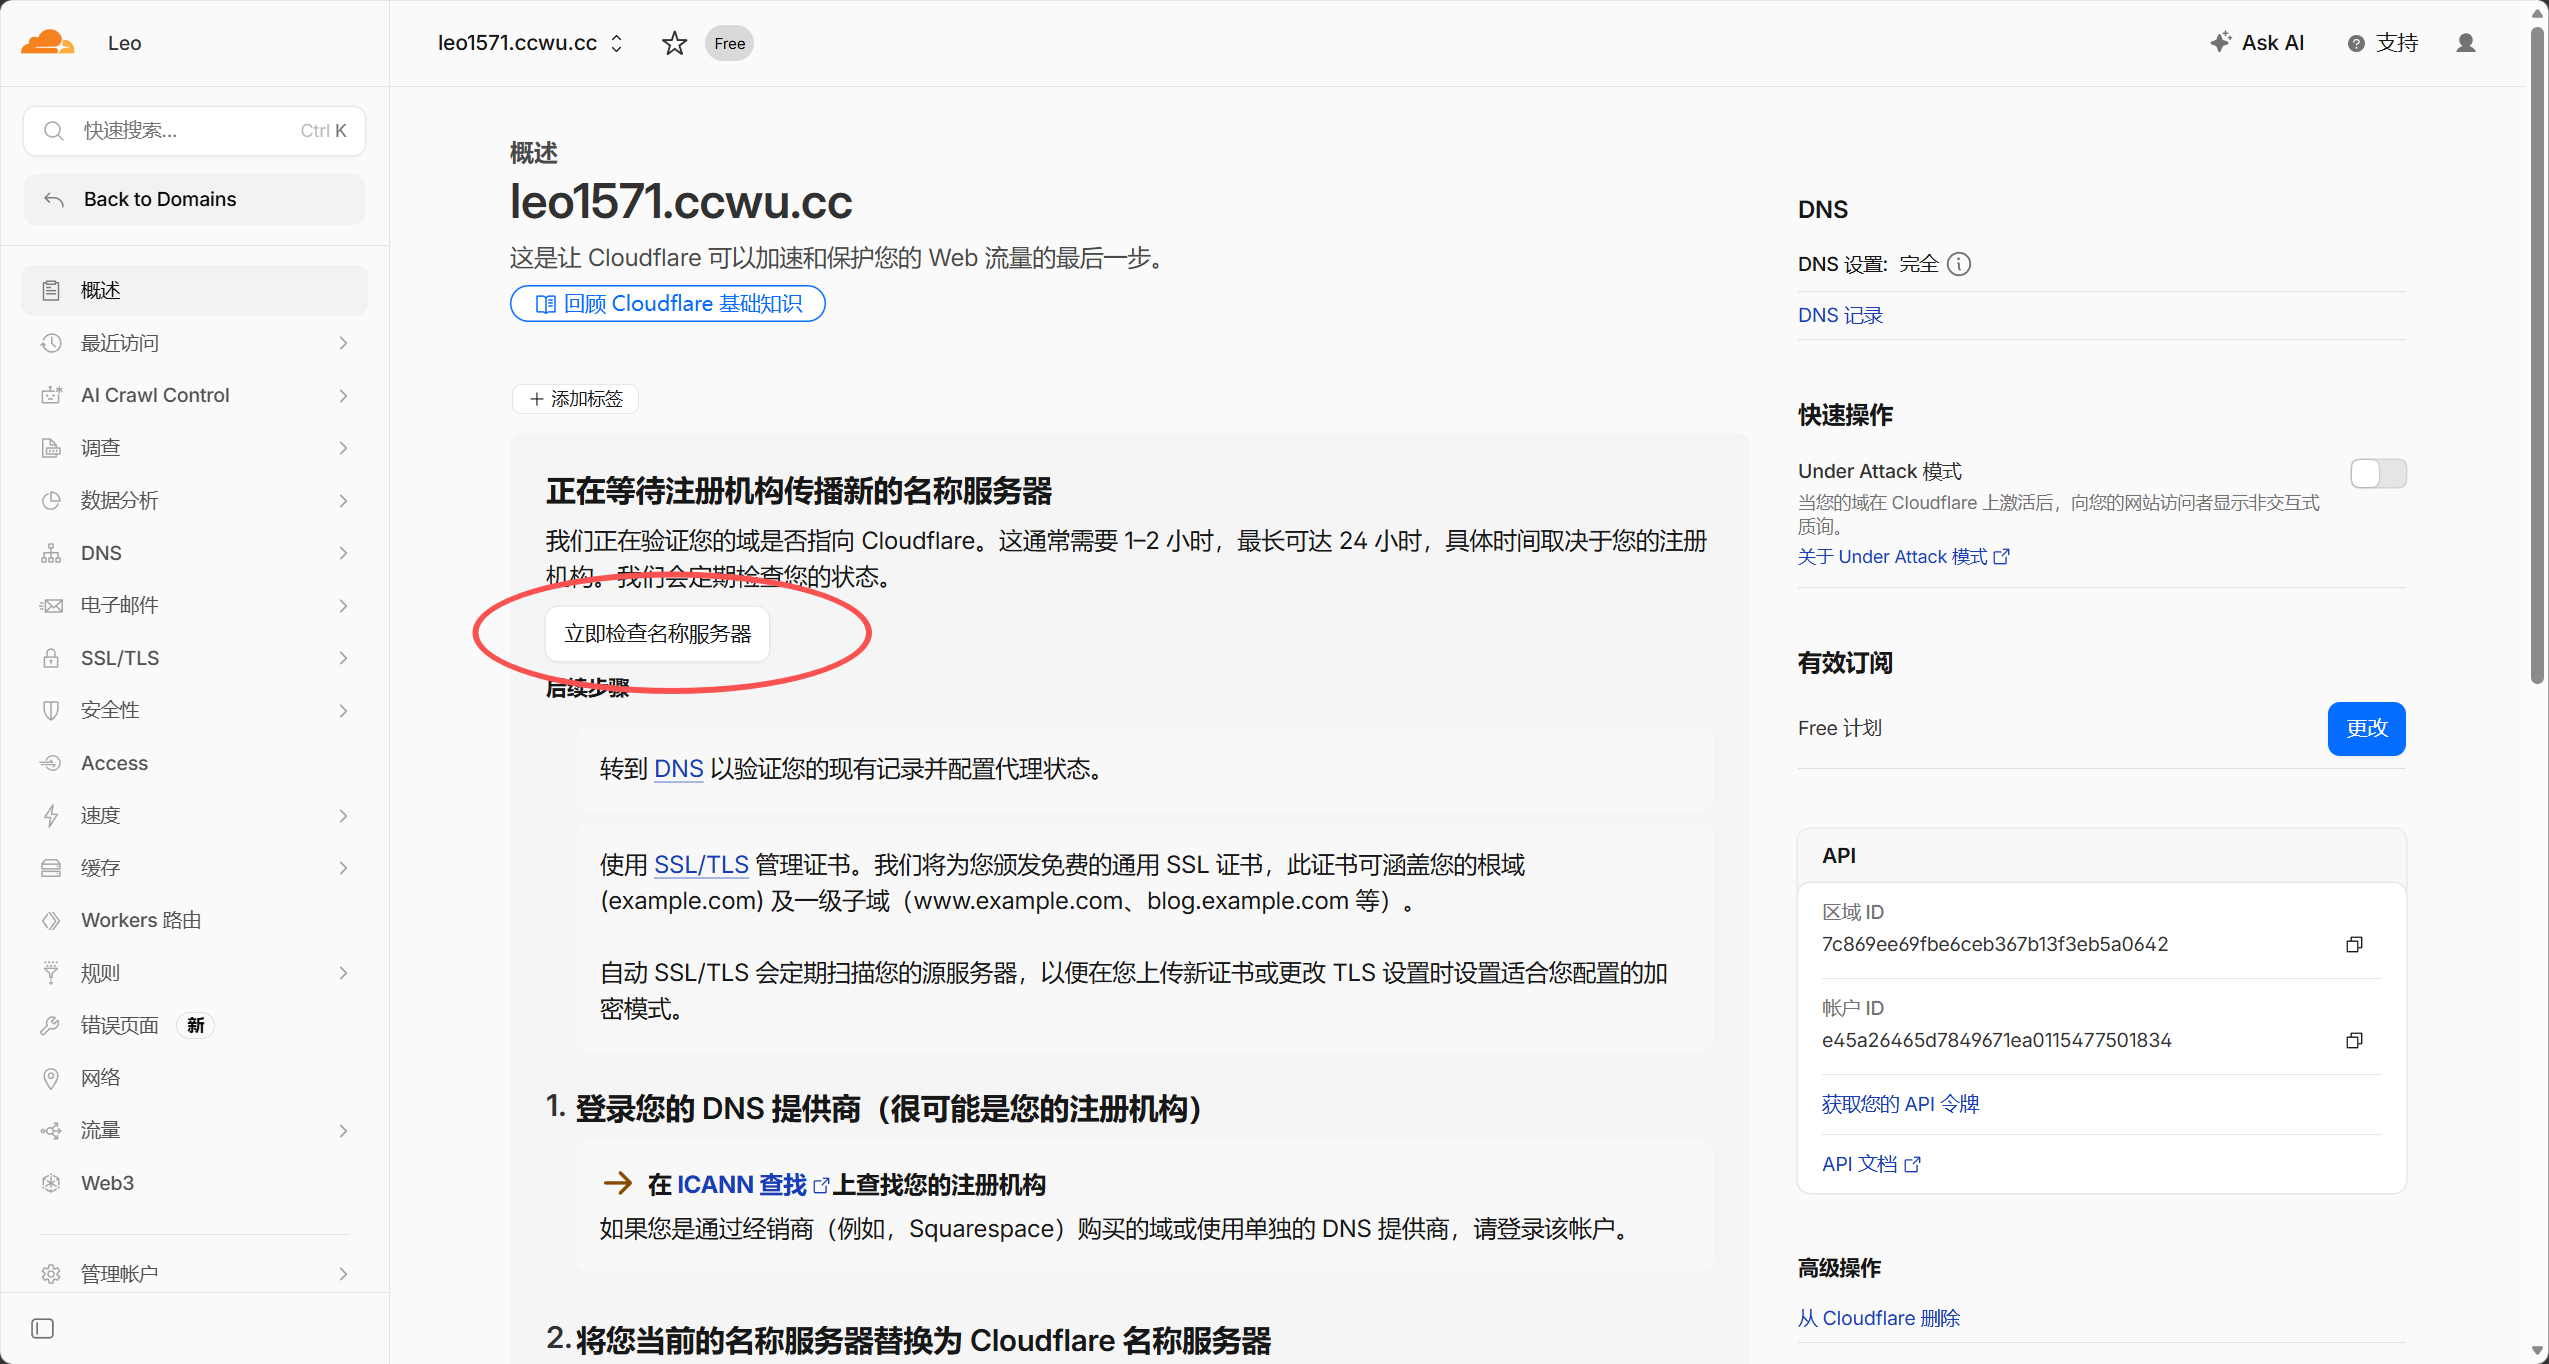Click 立即检查名称服务器 button

pyautogui.click(x=657, y=634)
